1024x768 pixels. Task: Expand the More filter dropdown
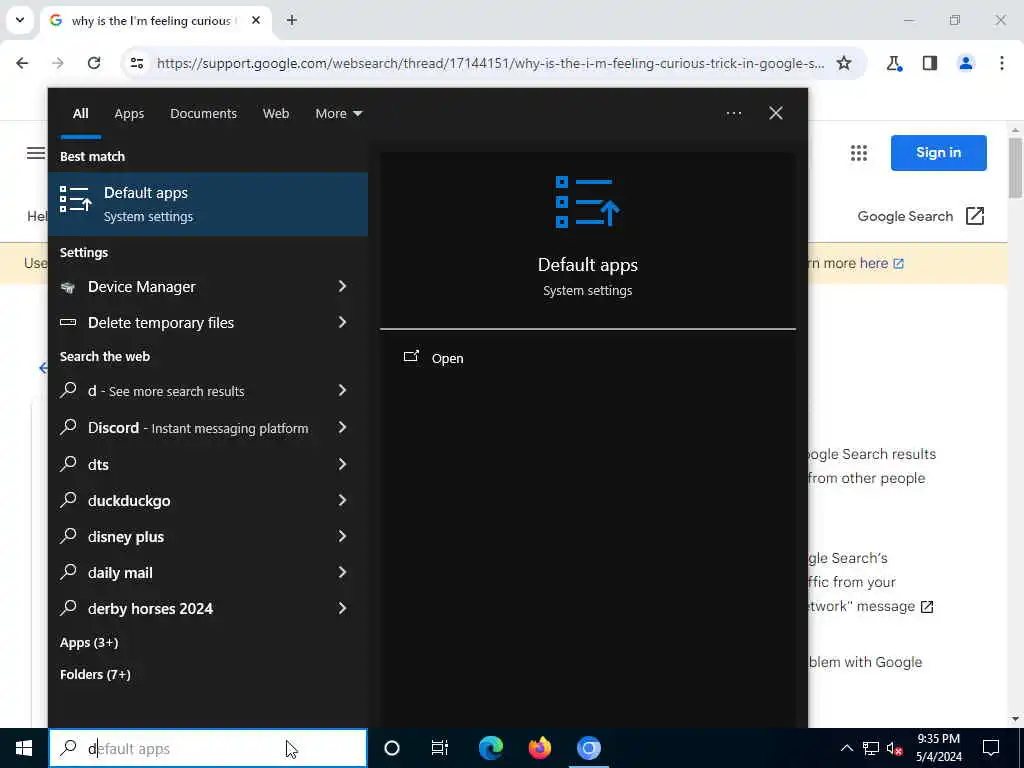tap(338, 114)
